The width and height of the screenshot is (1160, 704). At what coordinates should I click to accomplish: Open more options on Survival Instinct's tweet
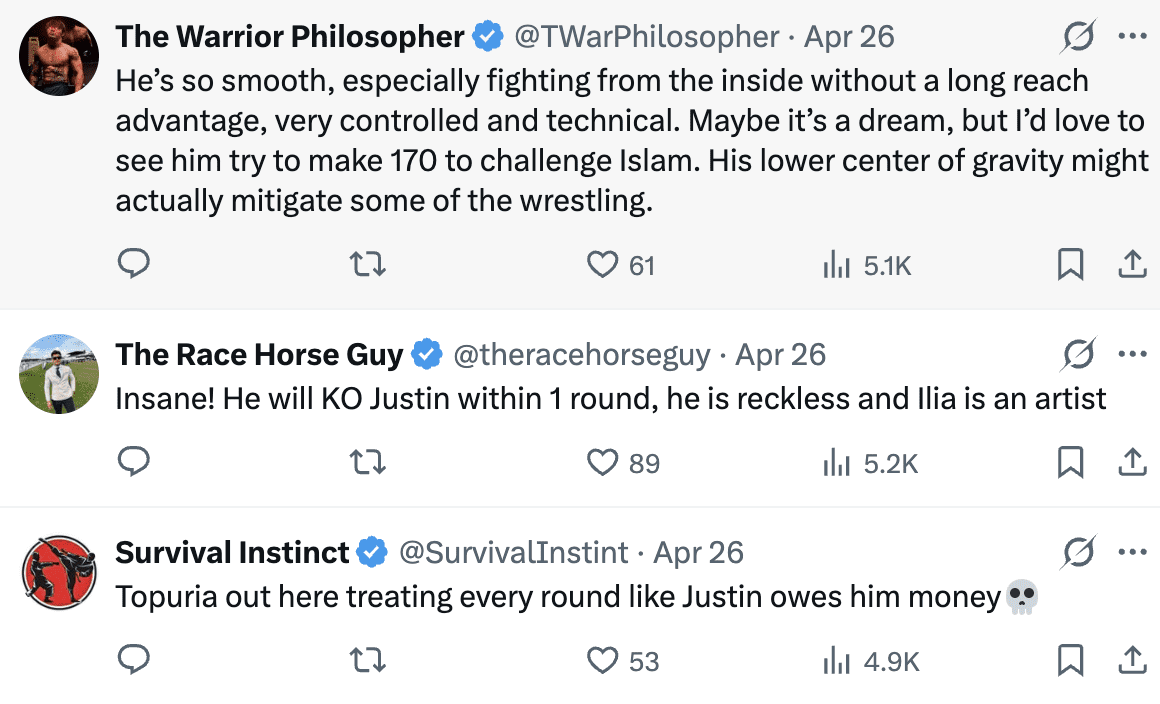point(1132,552)
